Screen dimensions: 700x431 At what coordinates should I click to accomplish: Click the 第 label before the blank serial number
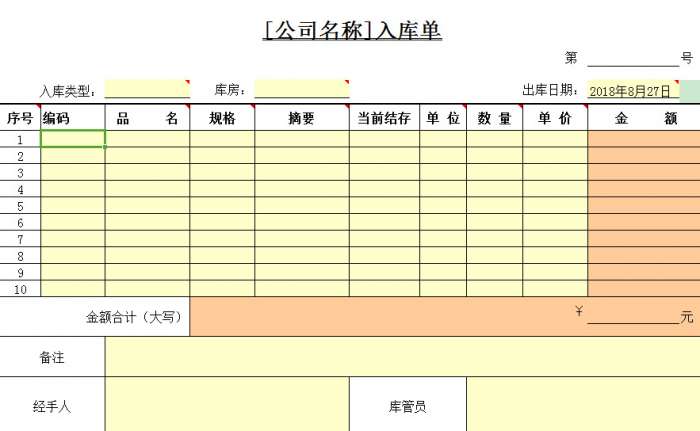(571, 58)
